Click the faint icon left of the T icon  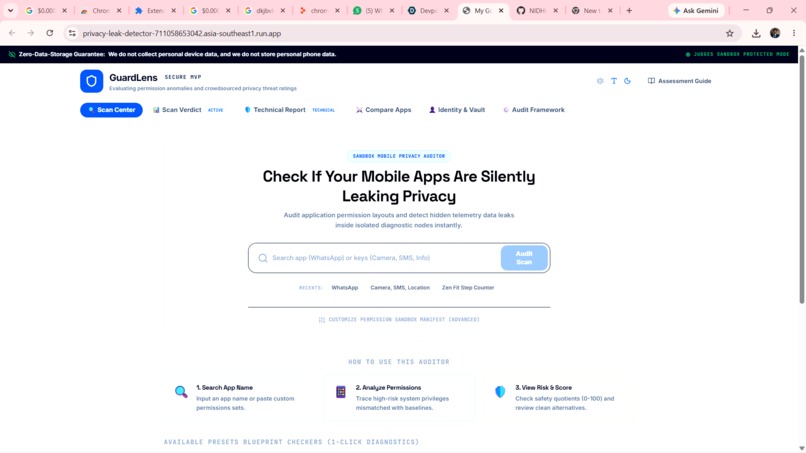click(600, 81)
